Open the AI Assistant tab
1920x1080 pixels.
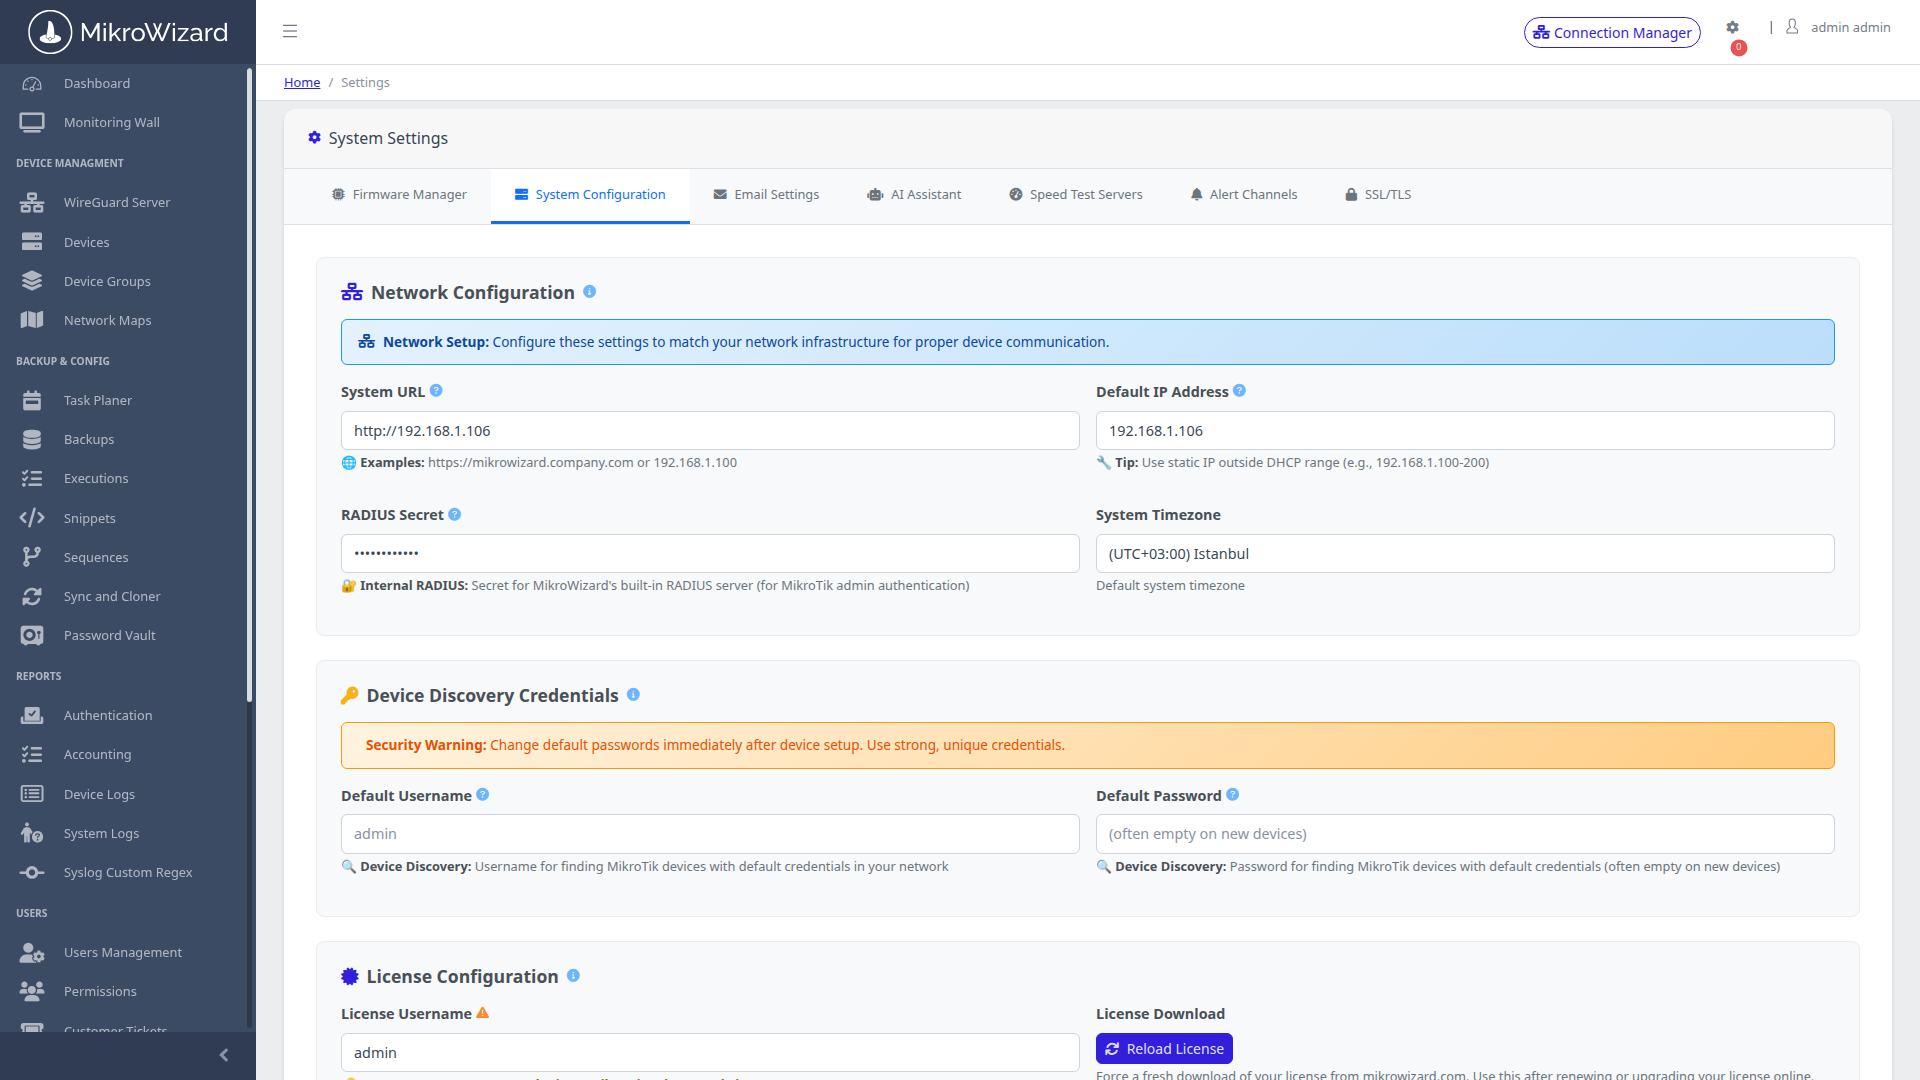[914, 195]
